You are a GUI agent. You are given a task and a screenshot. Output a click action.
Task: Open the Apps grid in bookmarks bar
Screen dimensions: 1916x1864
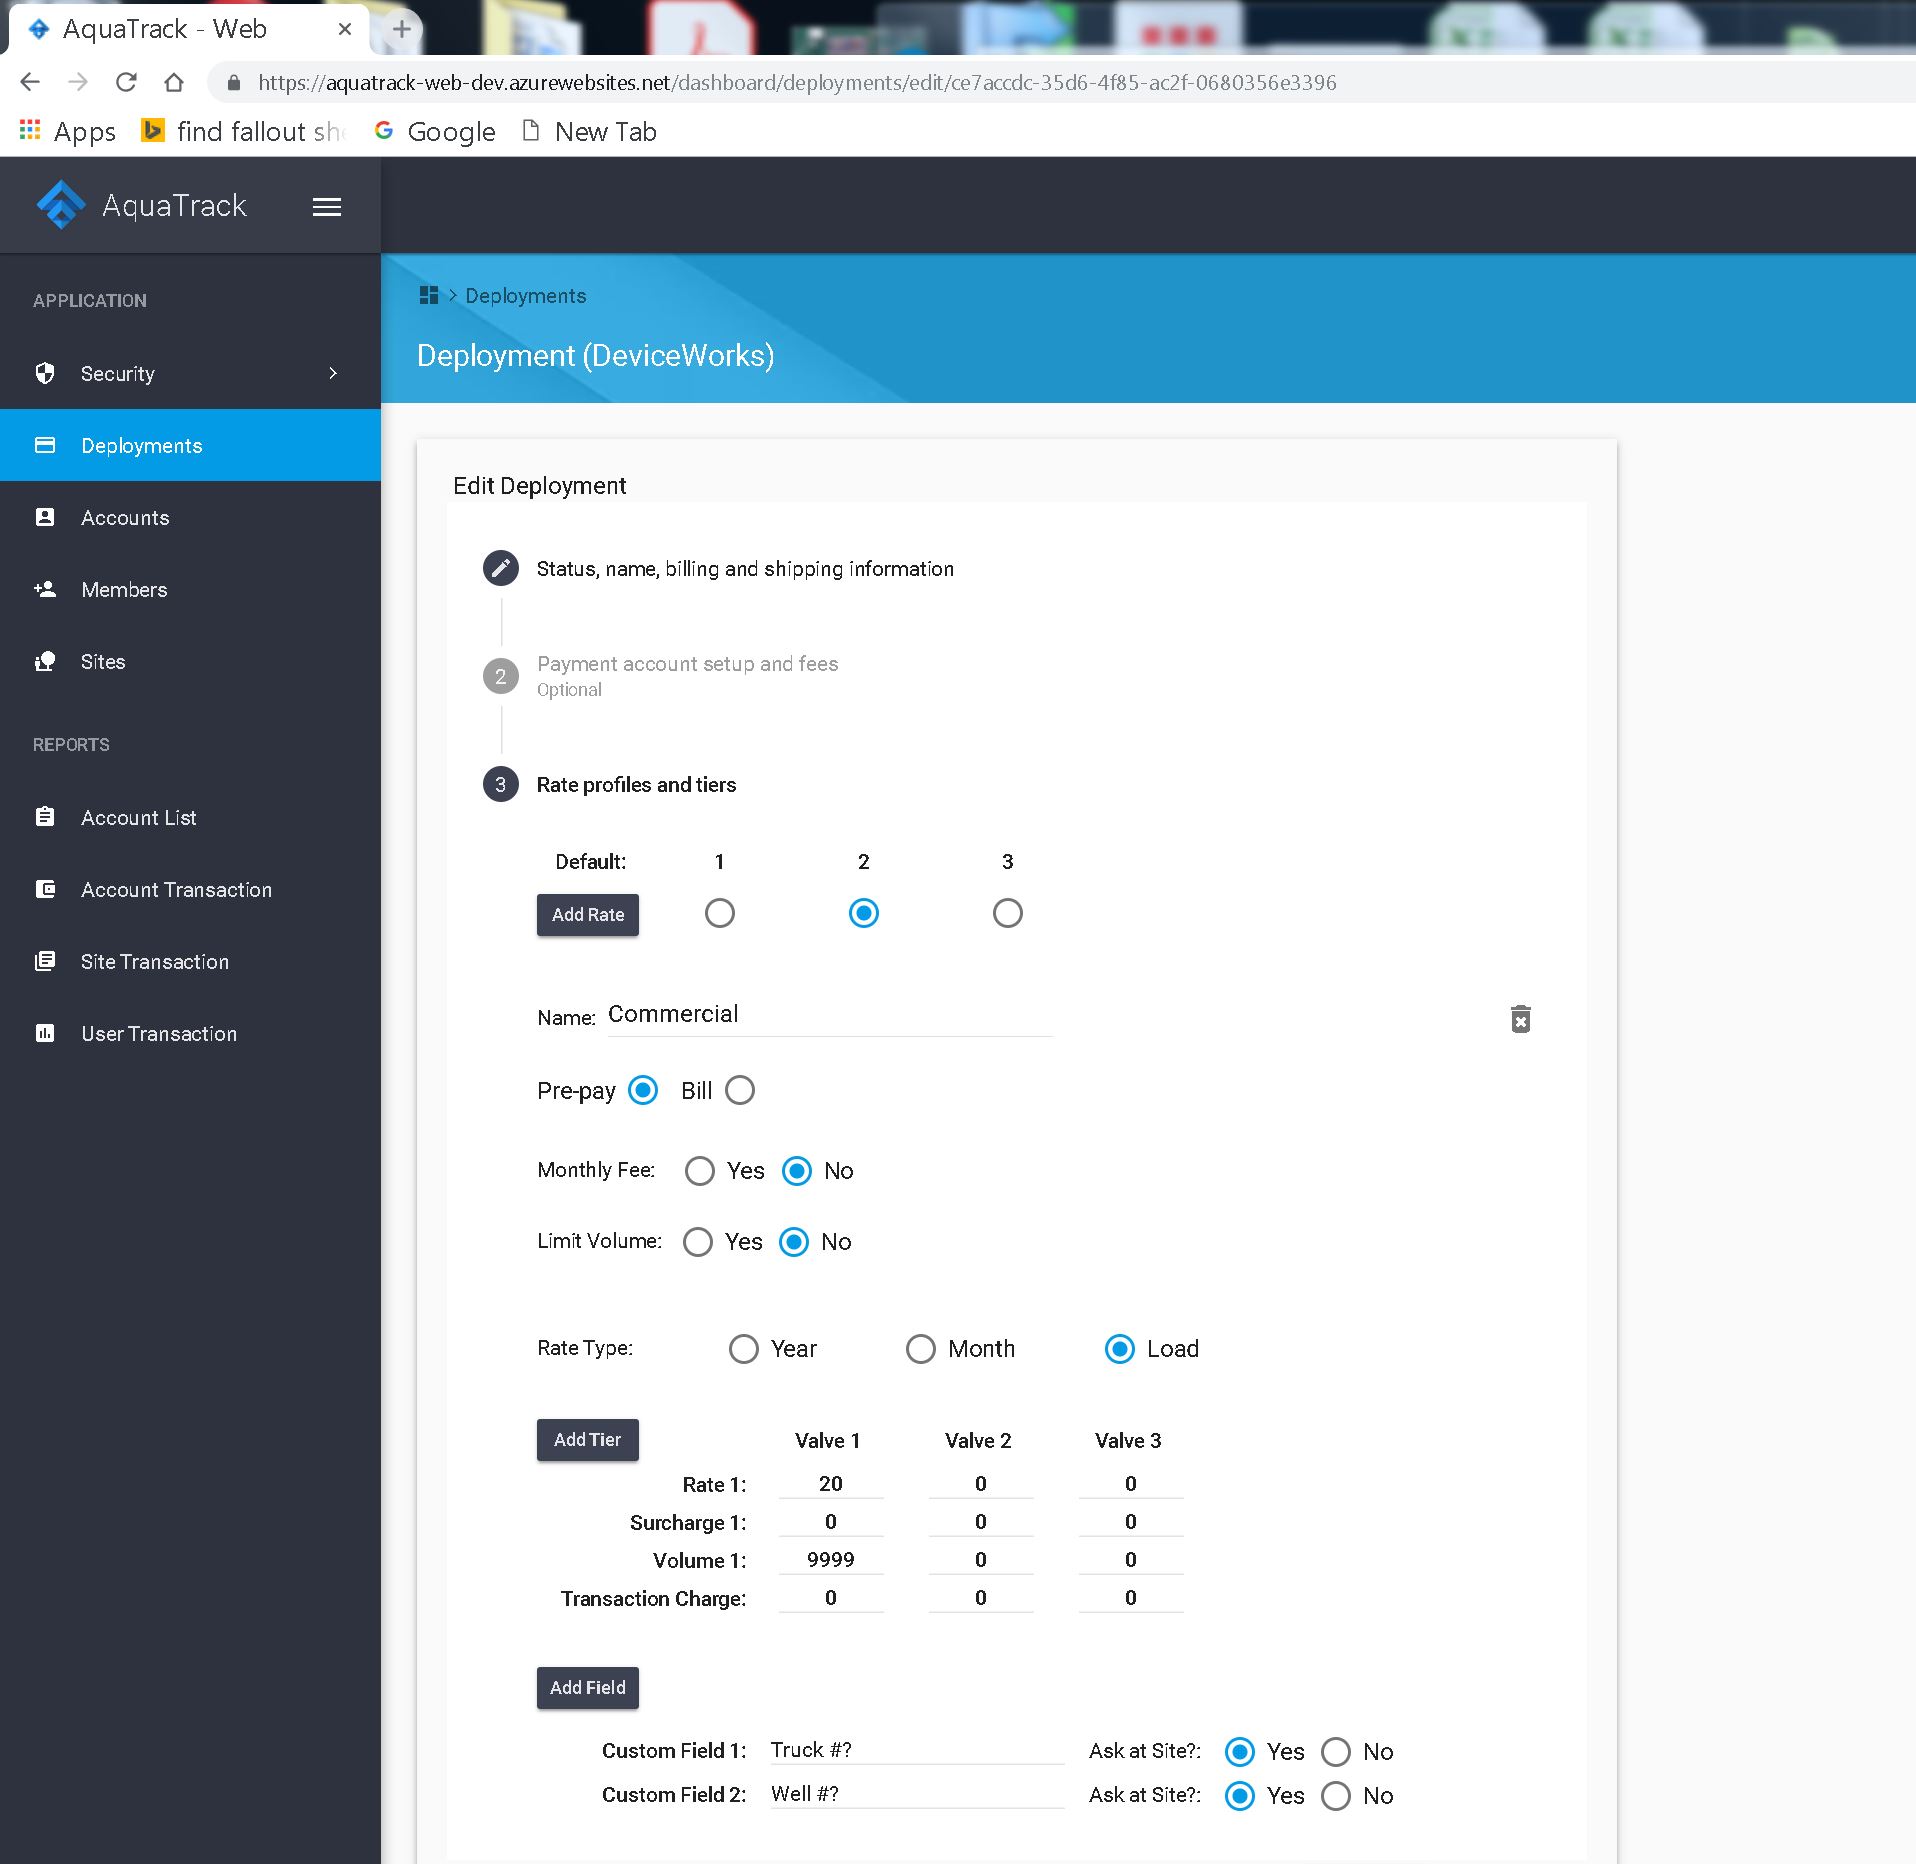click(x=30, y=131)
